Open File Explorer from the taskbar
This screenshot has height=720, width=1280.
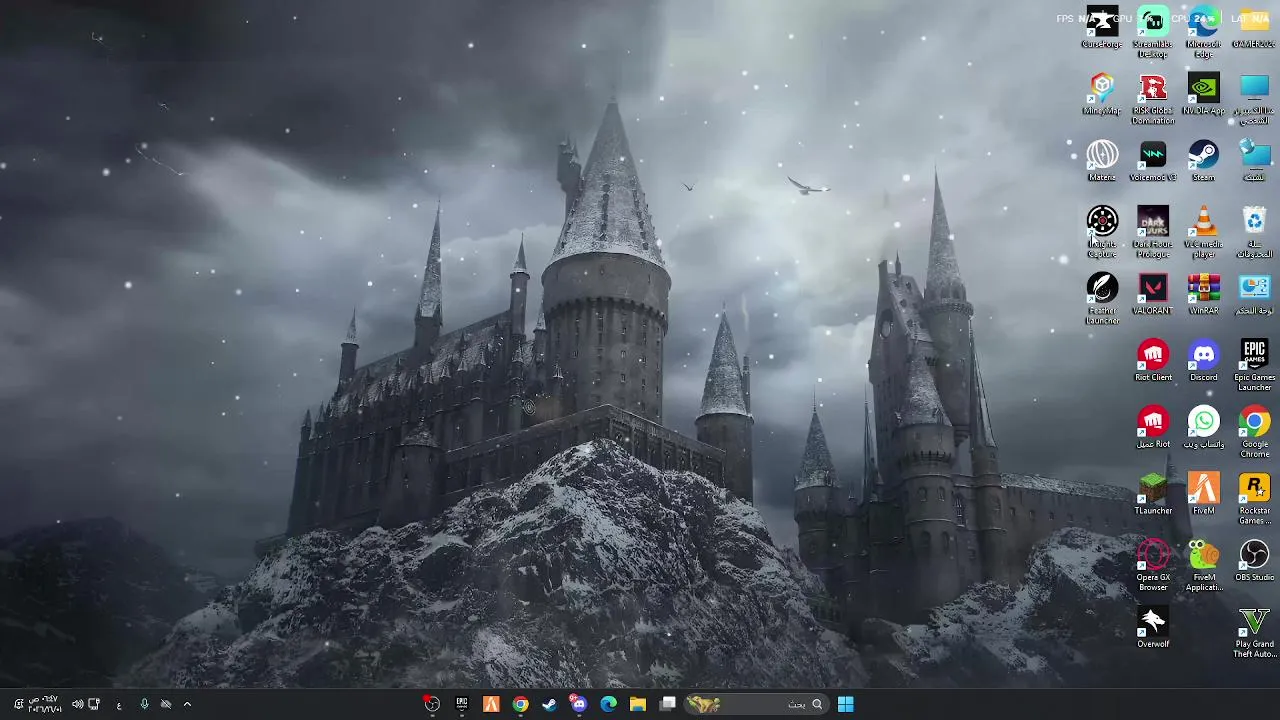tap(637, 704)
